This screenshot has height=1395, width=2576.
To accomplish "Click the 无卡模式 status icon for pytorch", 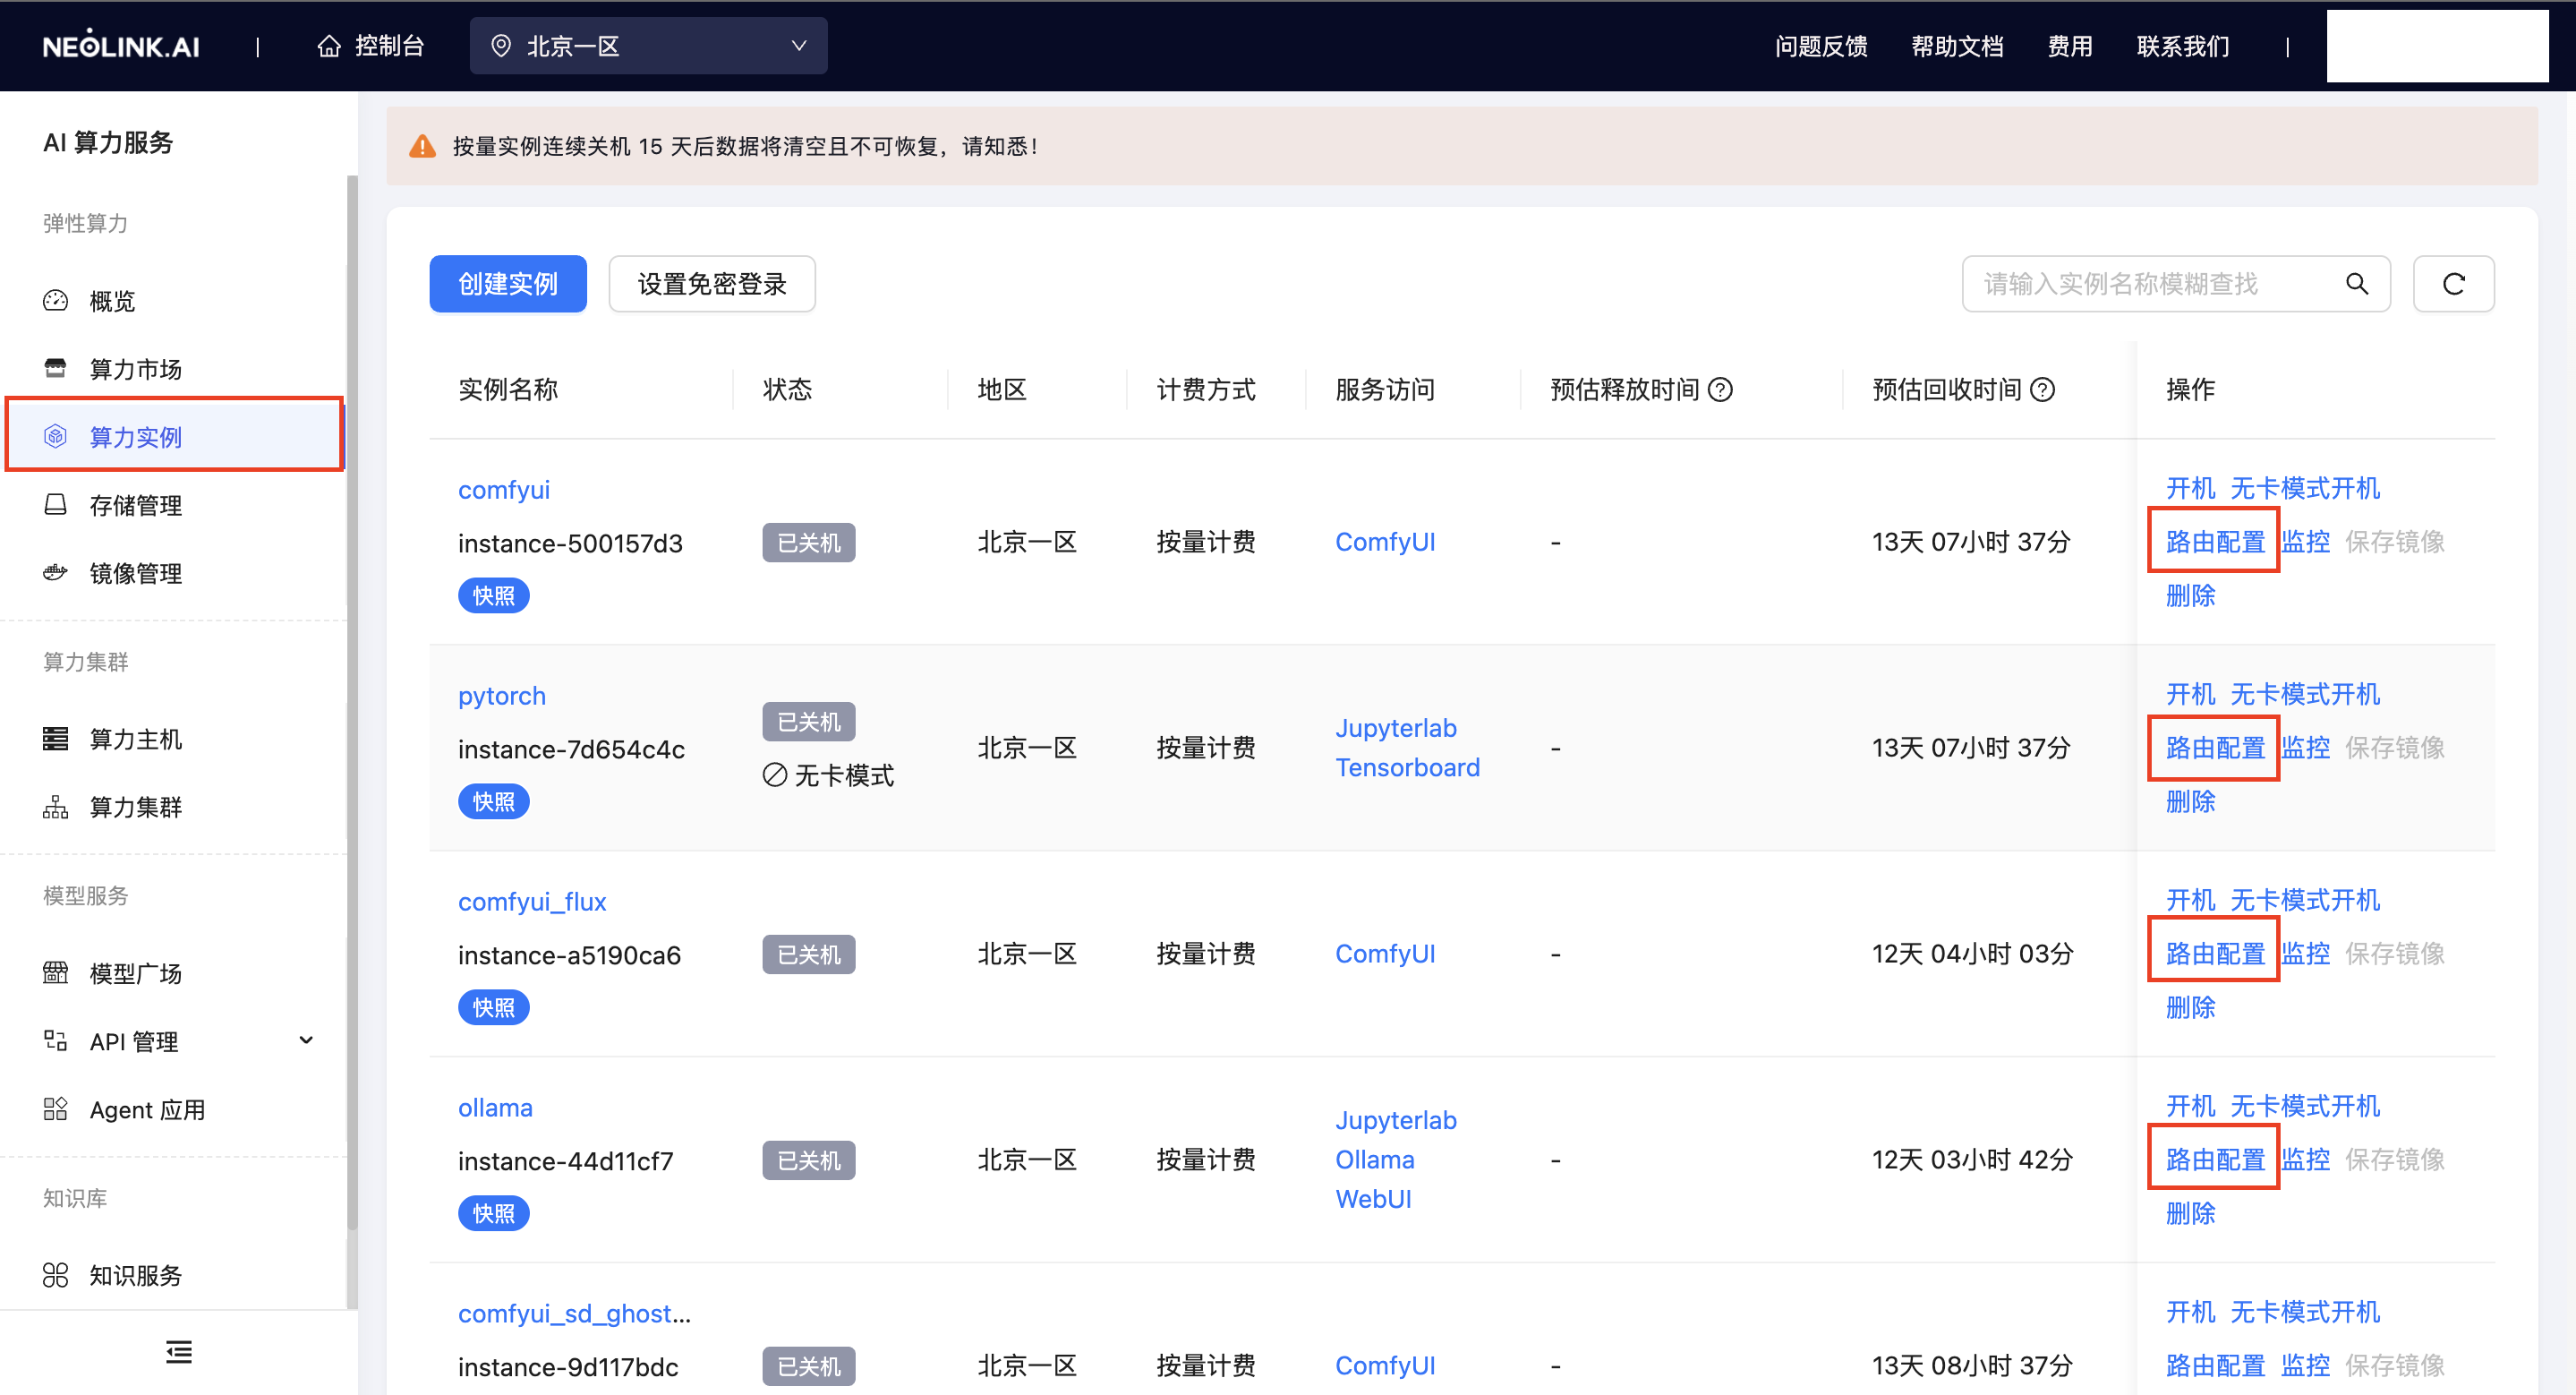I will point(775,775).
